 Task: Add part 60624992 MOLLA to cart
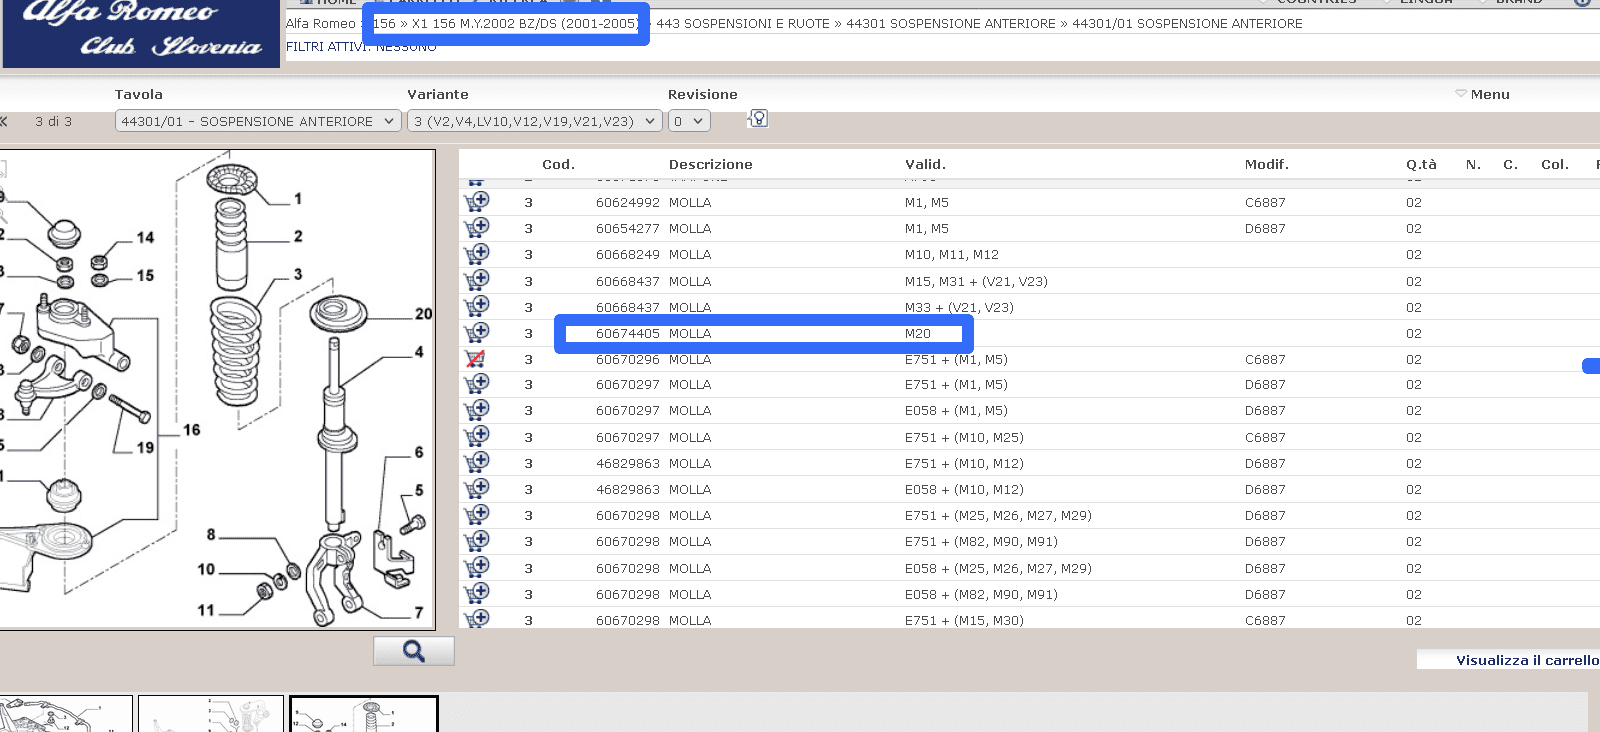tap(477, 202)
